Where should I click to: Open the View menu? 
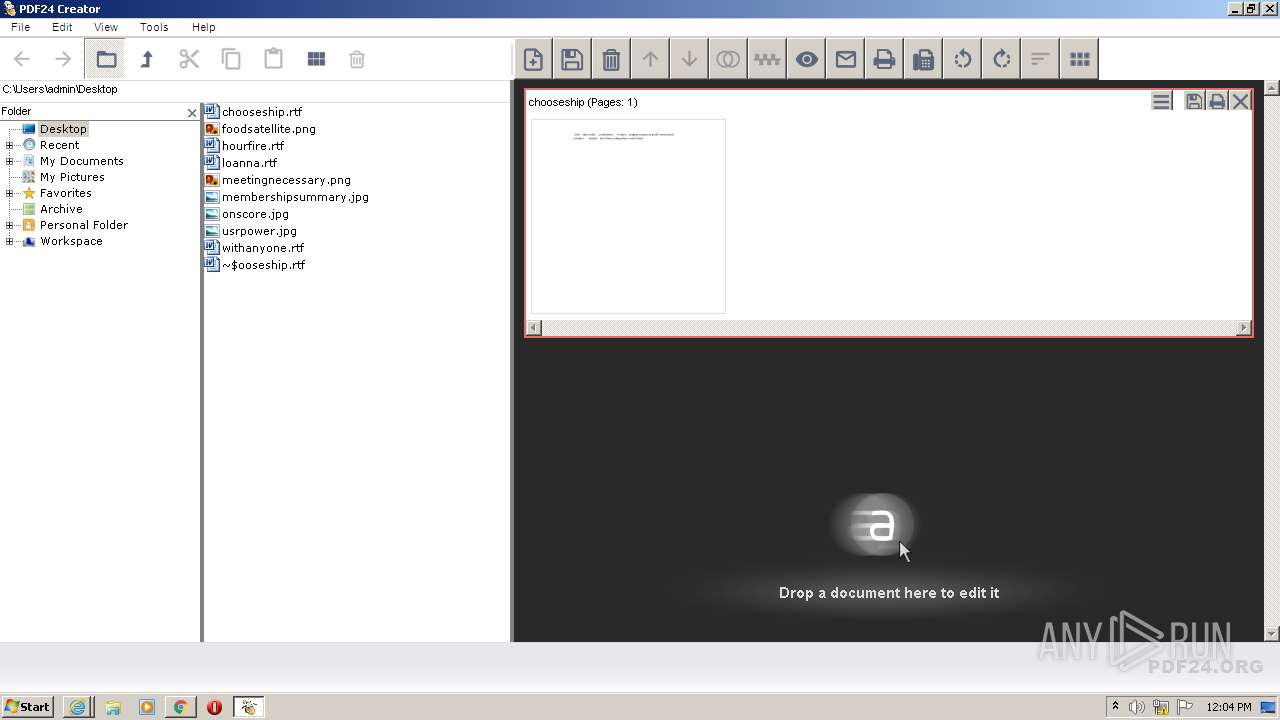pos(105,27)
